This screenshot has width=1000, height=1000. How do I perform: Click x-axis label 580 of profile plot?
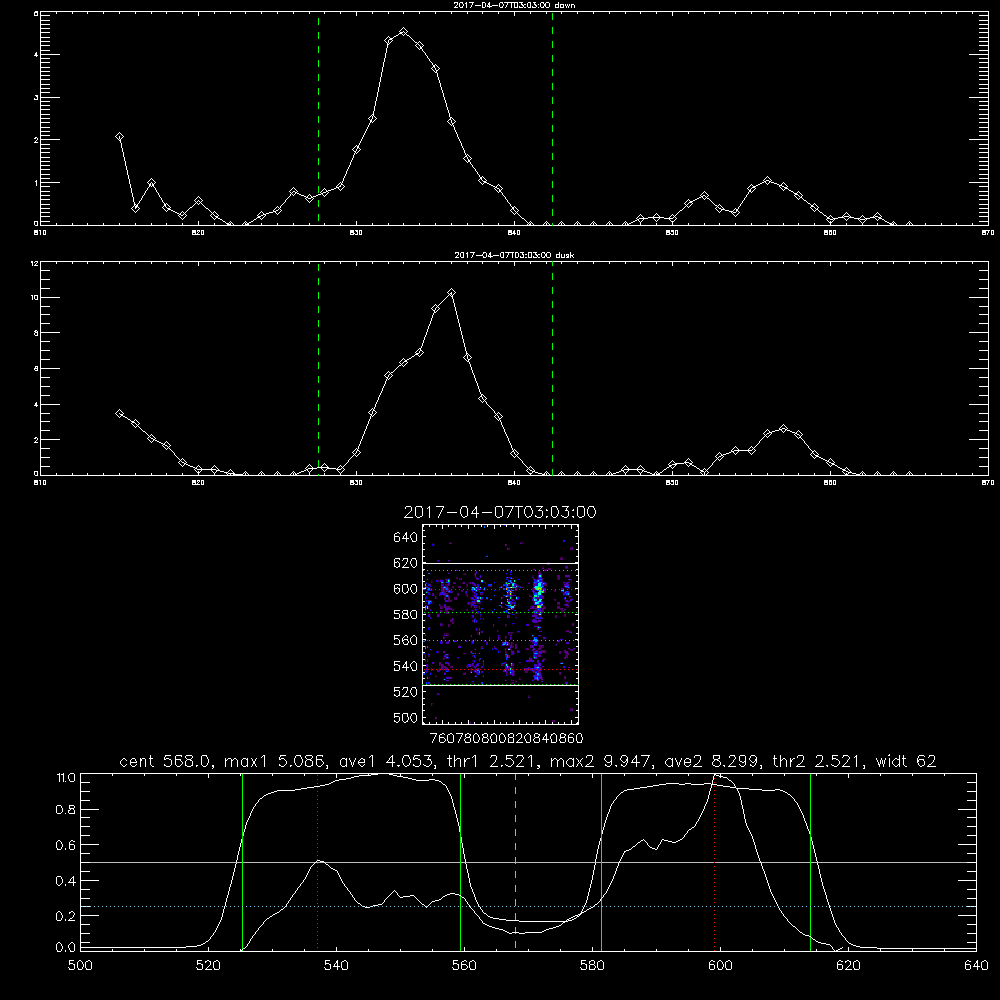592,965
